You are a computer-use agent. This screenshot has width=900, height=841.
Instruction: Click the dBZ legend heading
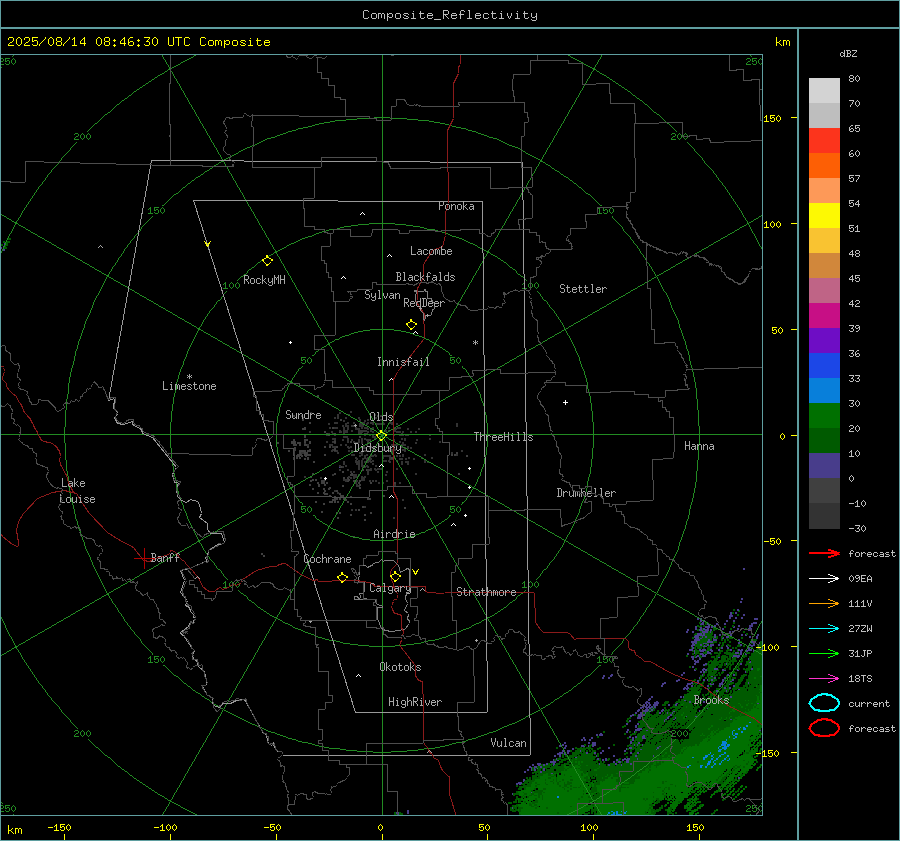coord(848,54)
